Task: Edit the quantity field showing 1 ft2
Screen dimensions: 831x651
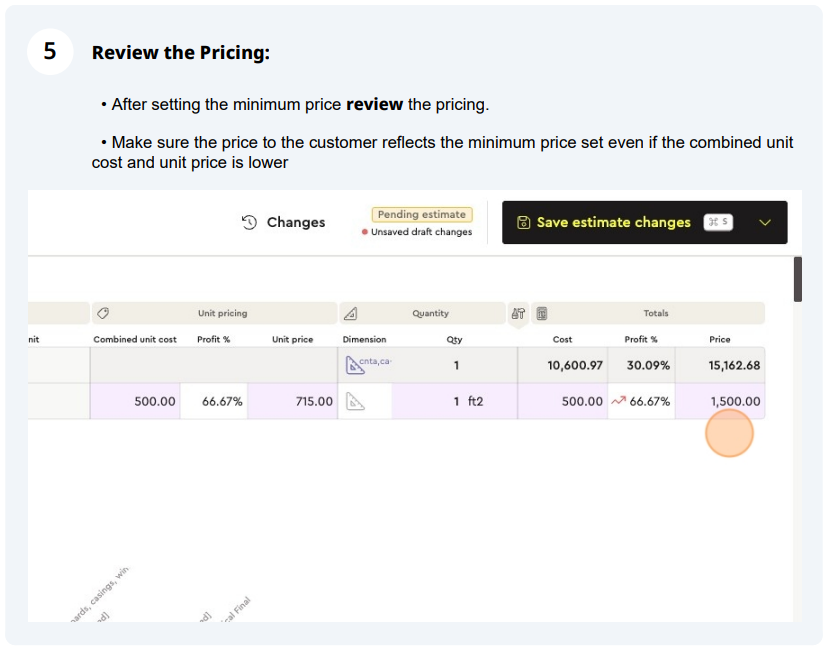Action: click(x=455, y=401)
